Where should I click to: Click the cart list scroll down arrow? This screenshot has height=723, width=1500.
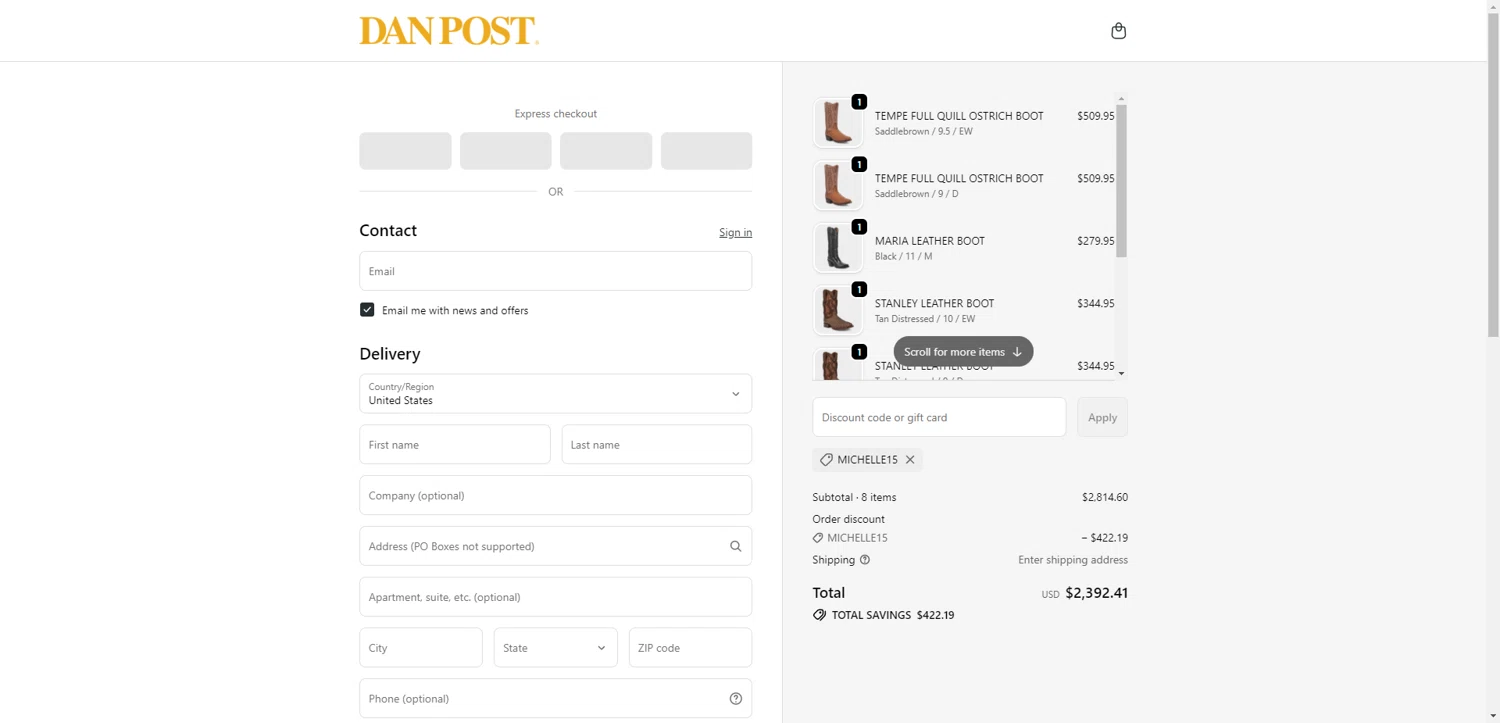click(x=1121, y=373)
